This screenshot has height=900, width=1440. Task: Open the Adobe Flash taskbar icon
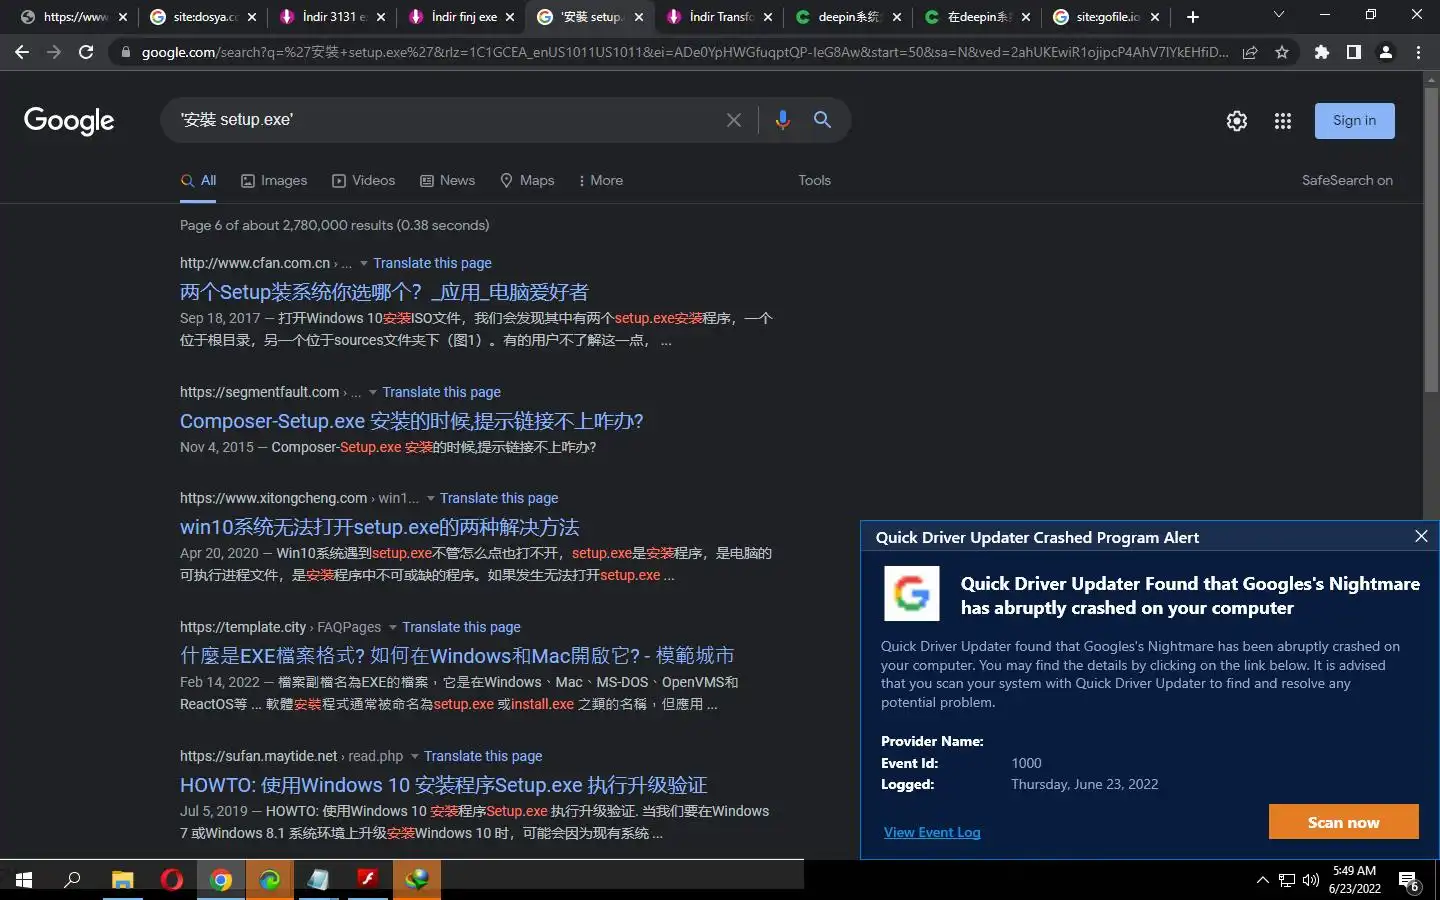(x=368, y=880)
